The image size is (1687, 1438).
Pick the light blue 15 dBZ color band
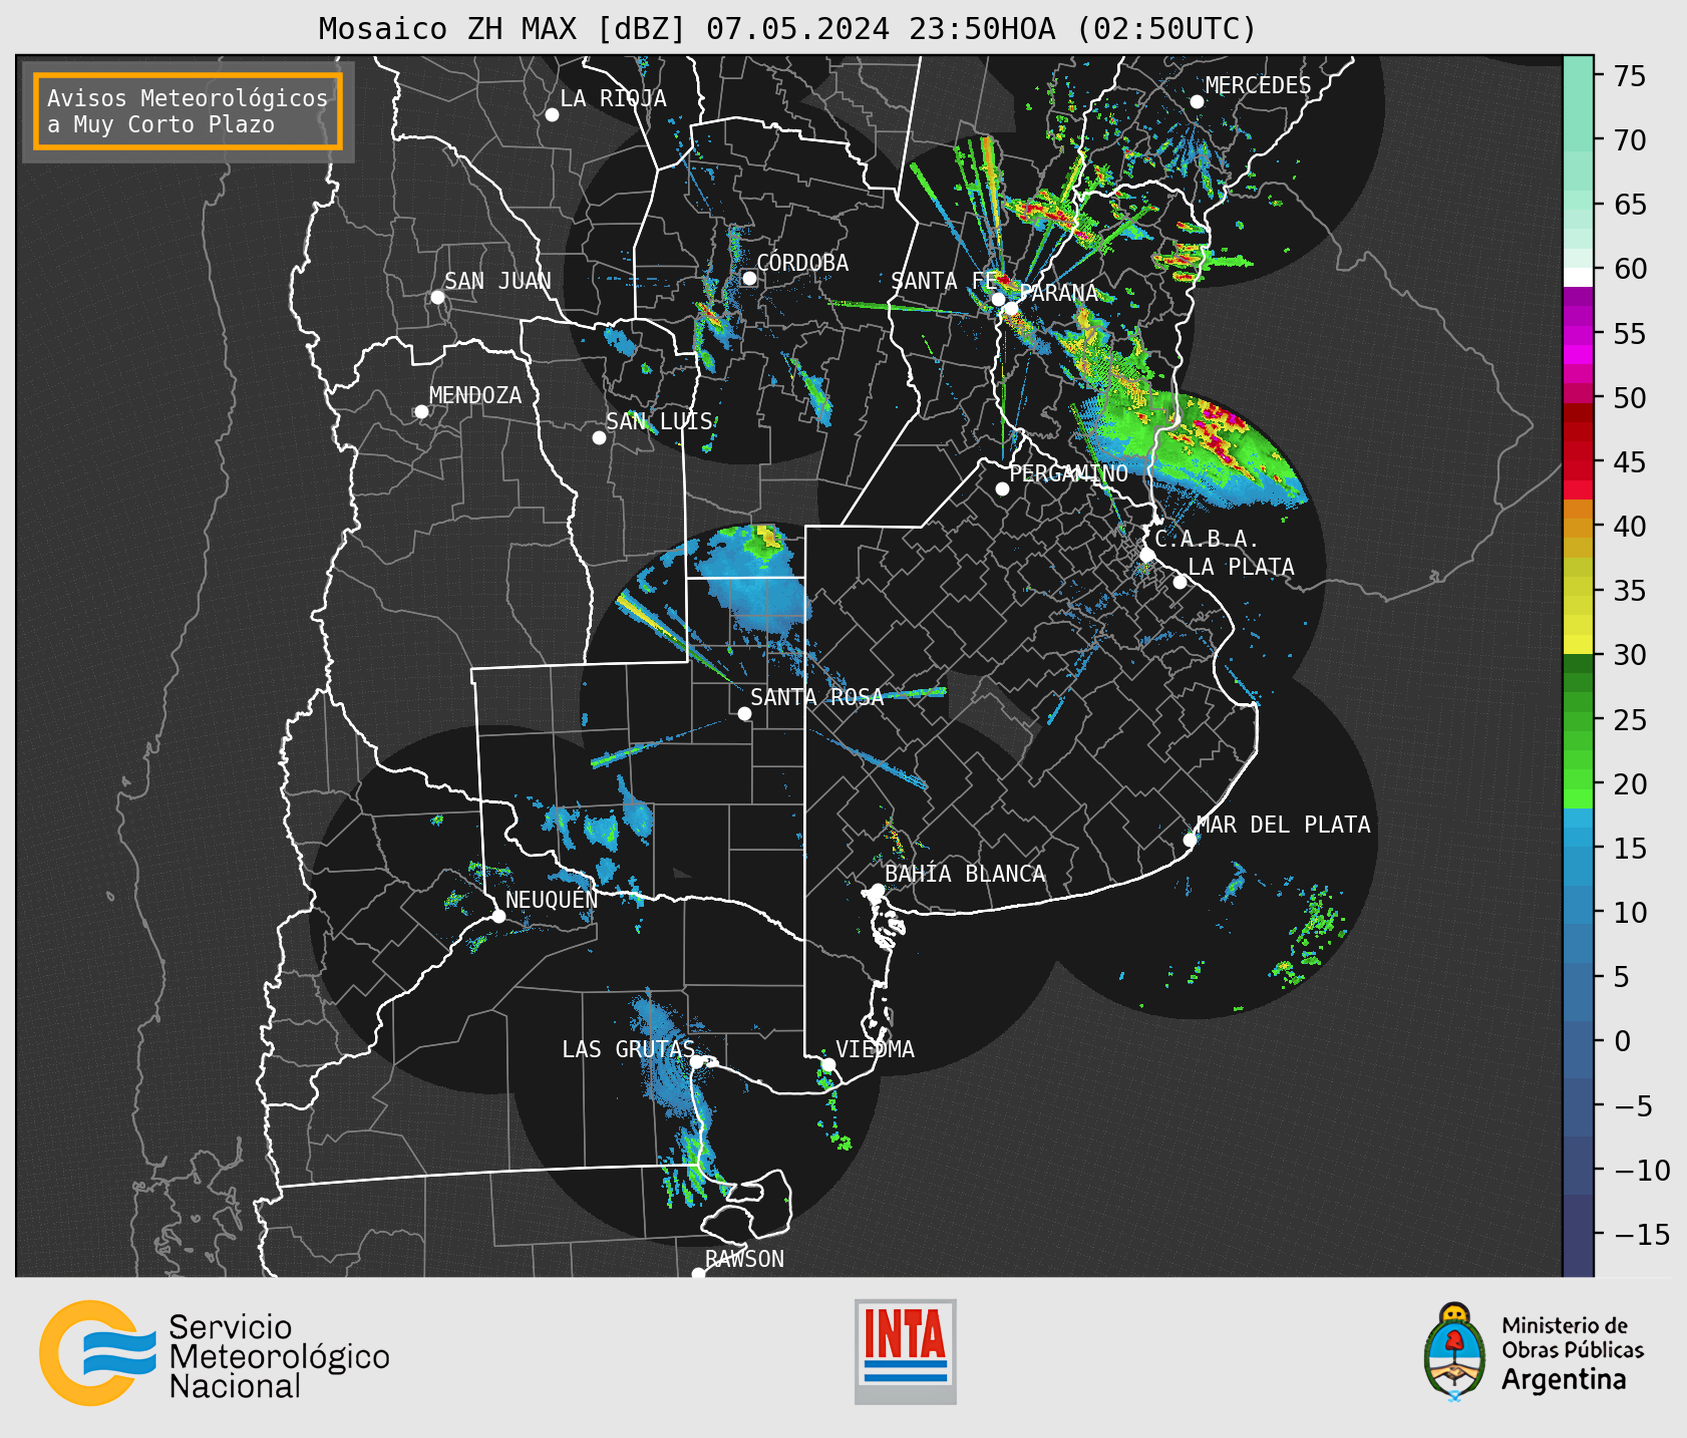[1578, 848]
